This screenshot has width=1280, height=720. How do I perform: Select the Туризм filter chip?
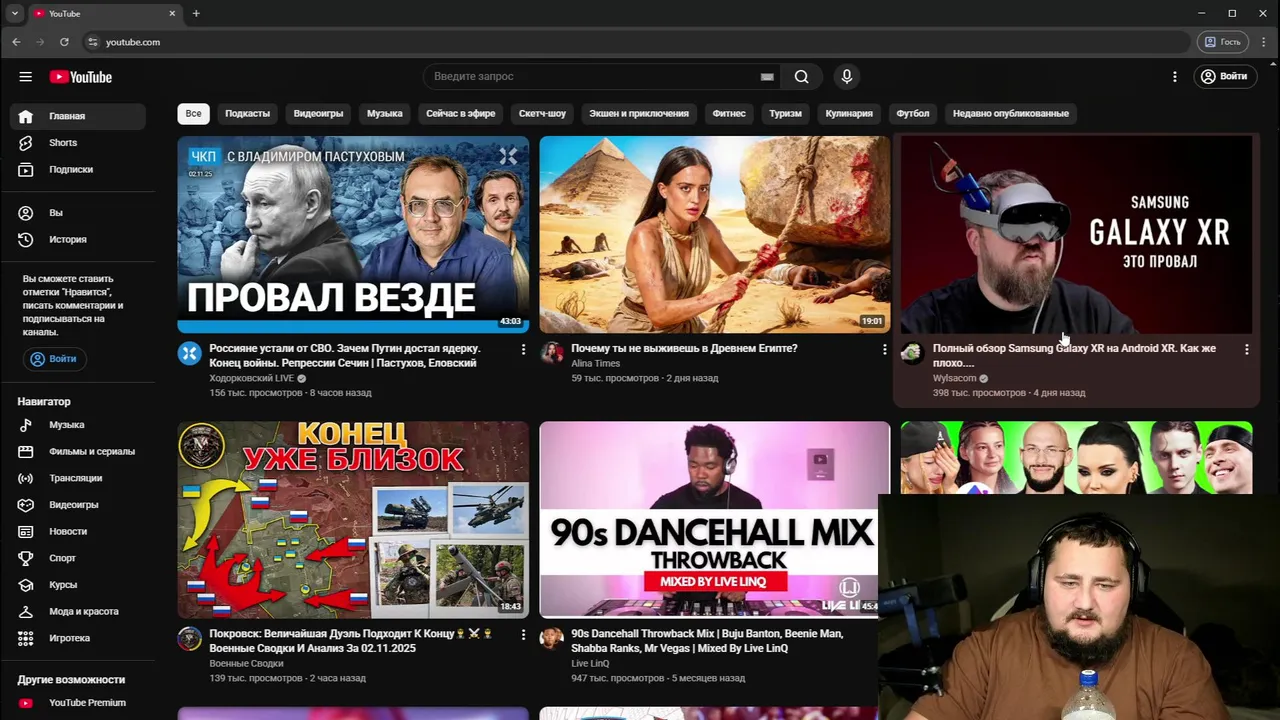pos(785,114)
